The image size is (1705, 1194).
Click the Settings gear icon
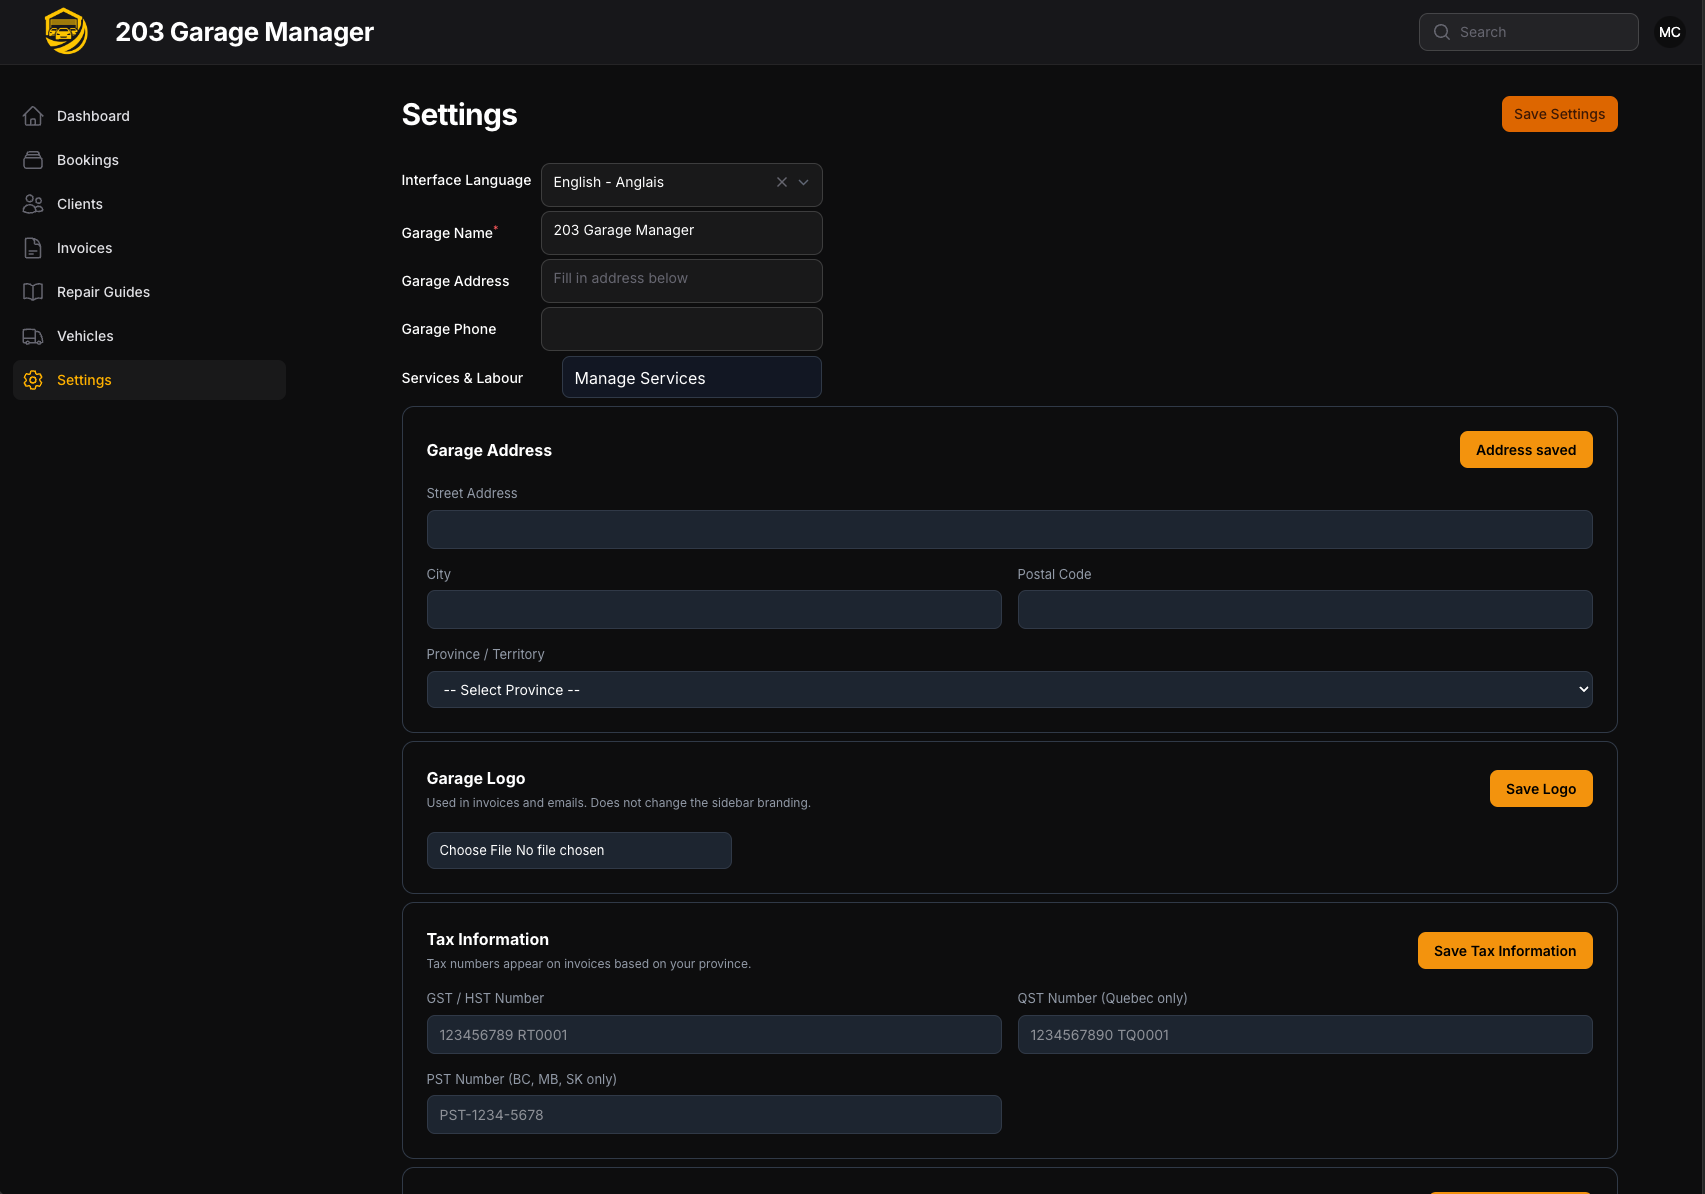[33, 380]
